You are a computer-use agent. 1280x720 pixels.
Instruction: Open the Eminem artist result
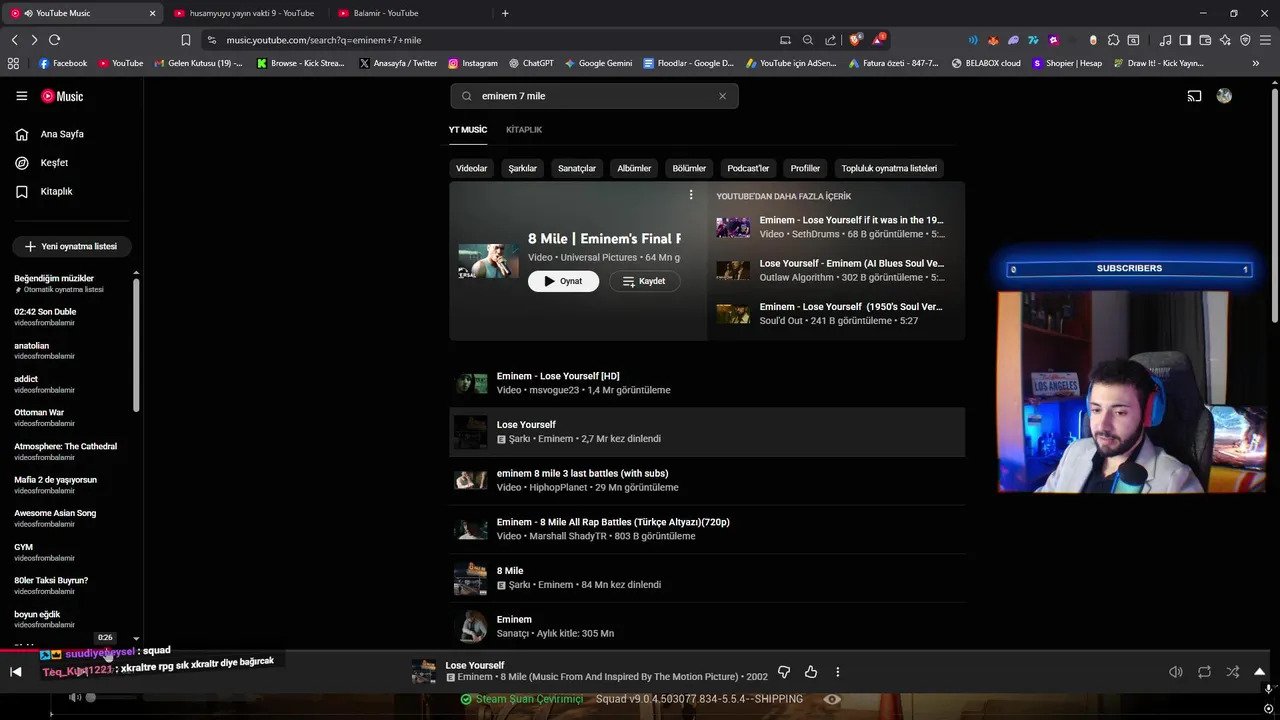(x=707, y=626)
